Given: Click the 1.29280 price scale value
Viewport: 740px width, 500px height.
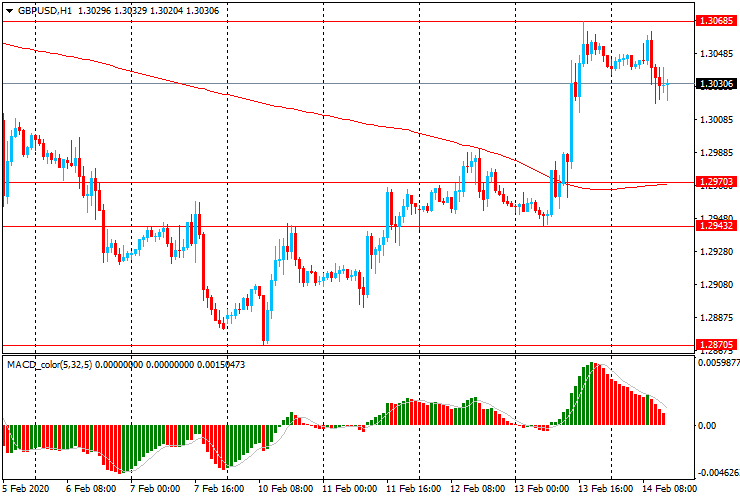Looking at the screenshot, I should (x=716, y=252).
